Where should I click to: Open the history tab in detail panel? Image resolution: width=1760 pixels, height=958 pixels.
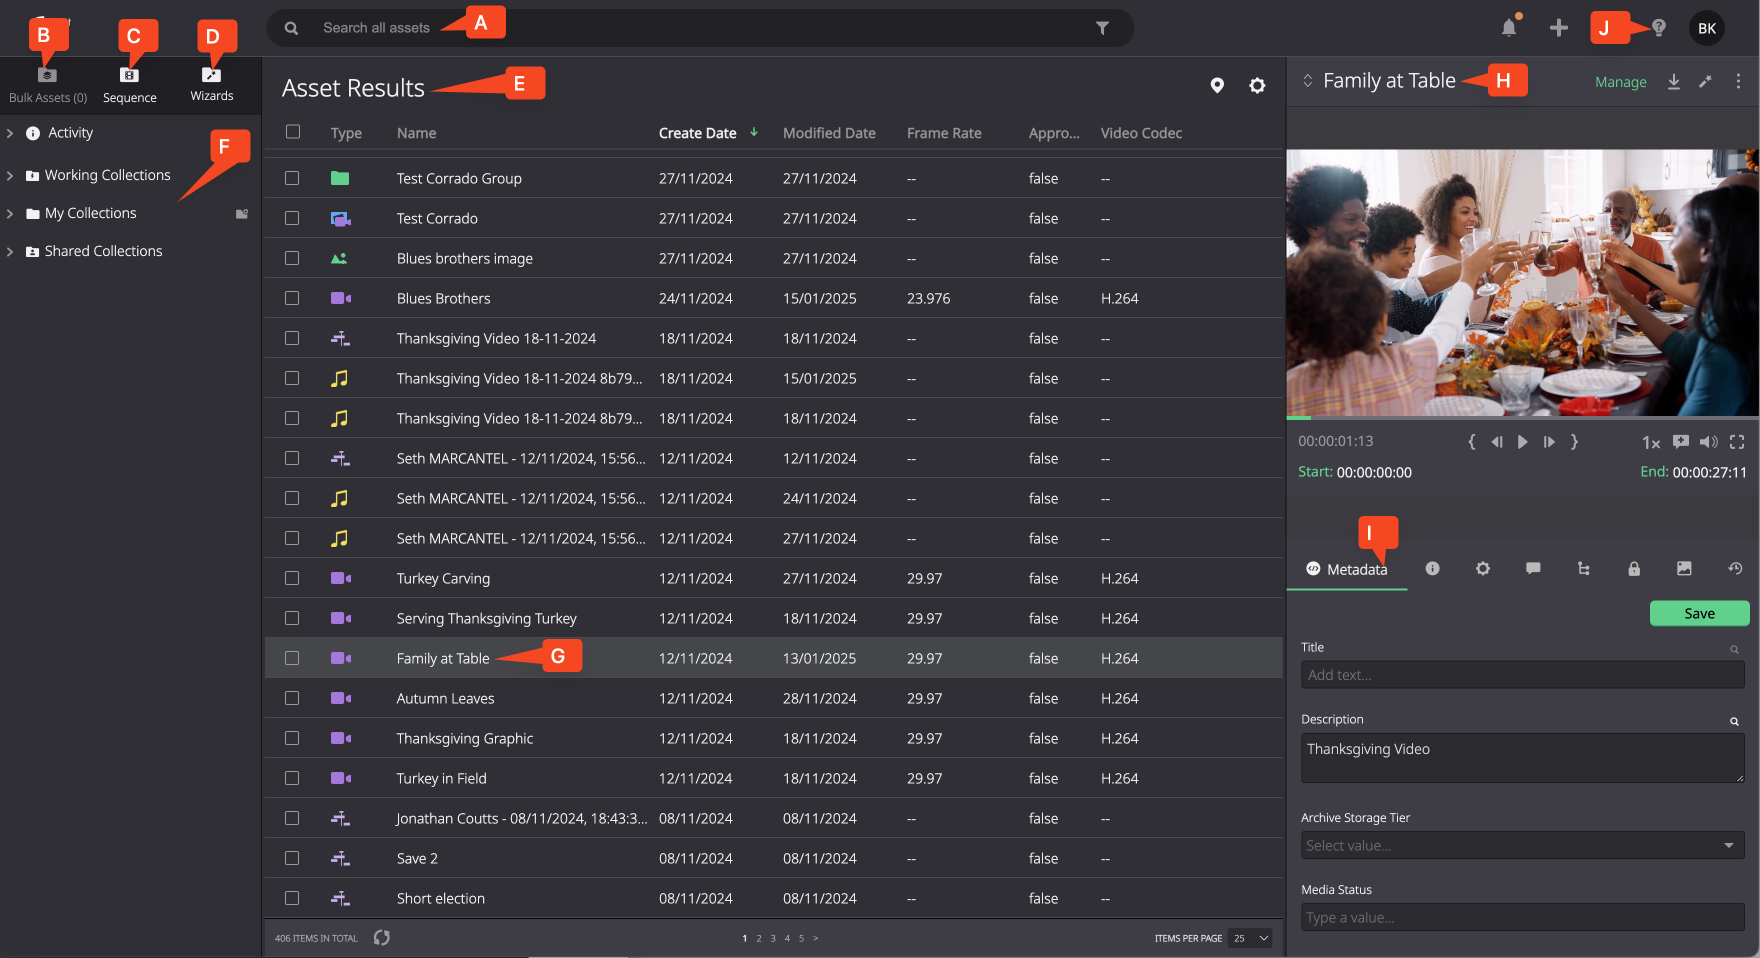coord(1735,568)
